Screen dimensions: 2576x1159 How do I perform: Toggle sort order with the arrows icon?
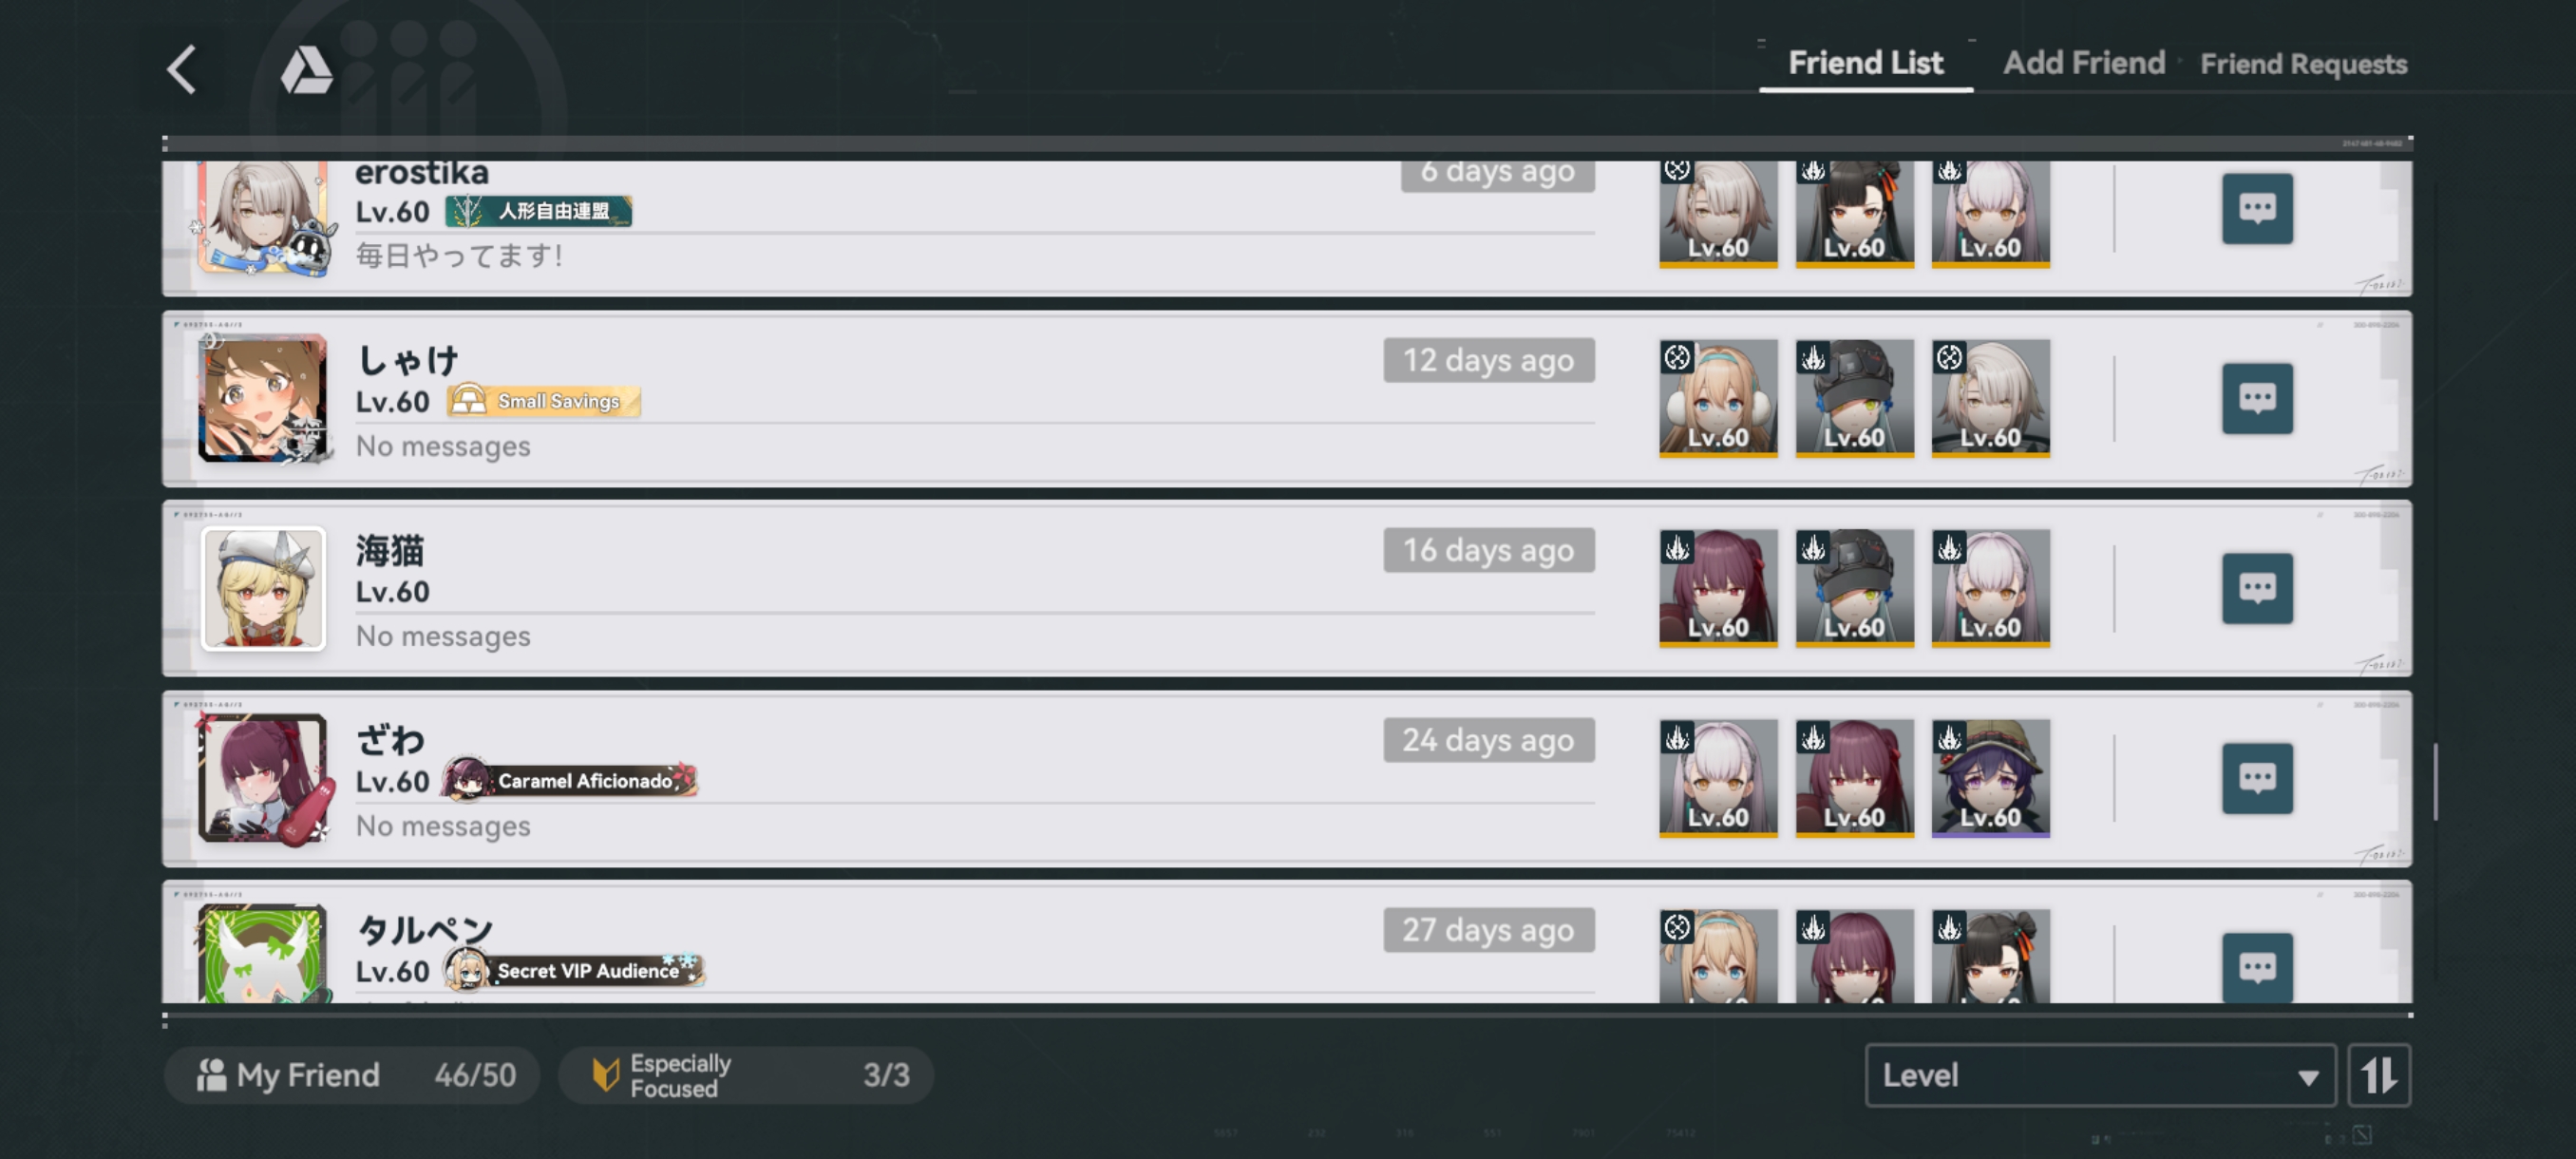2379,1076
